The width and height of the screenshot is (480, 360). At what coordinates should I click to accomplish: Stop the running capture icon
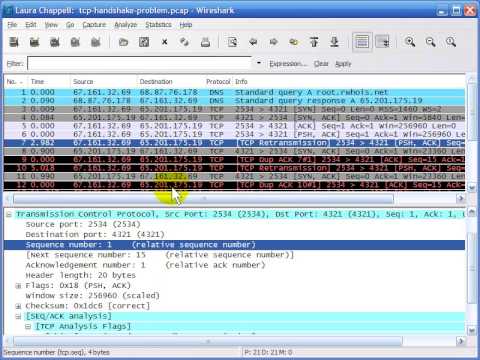point(75,42)
